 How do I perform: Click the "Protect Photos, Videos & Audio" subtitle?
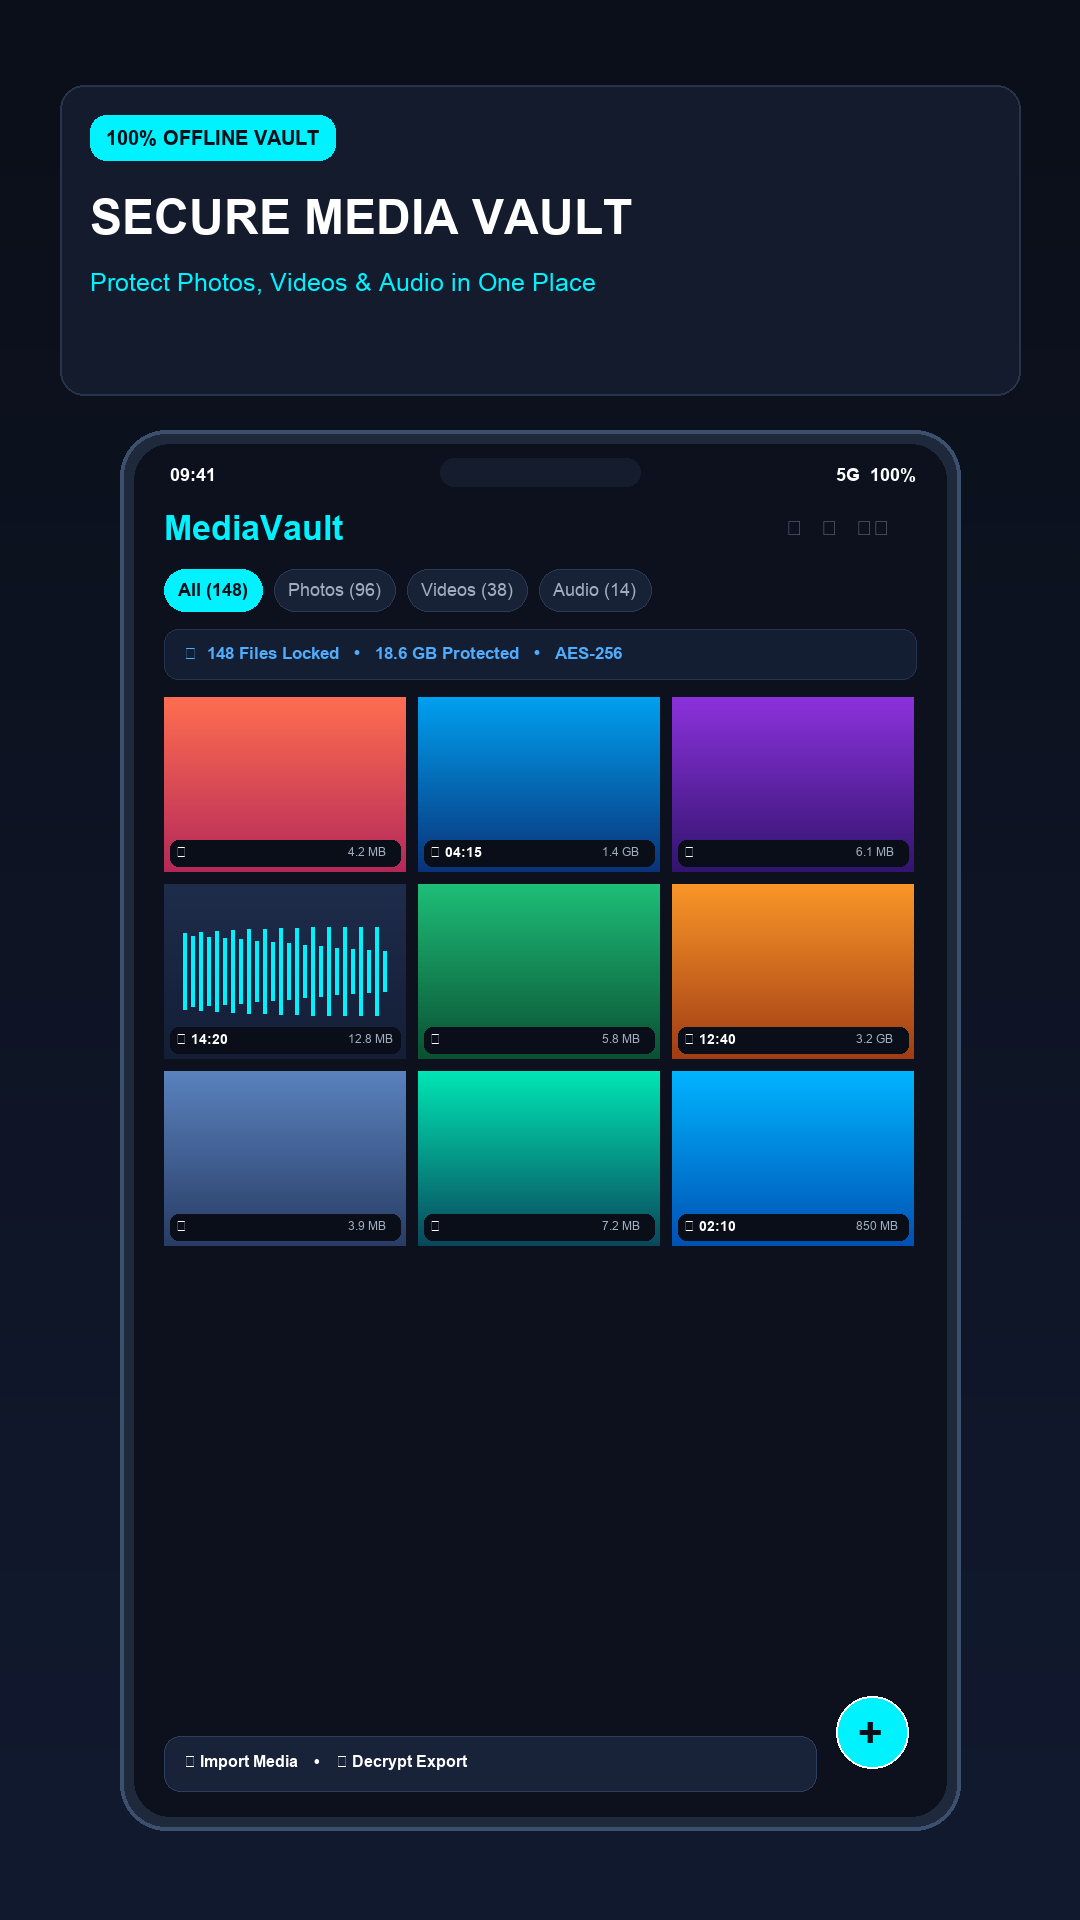(x=343, y=283)
